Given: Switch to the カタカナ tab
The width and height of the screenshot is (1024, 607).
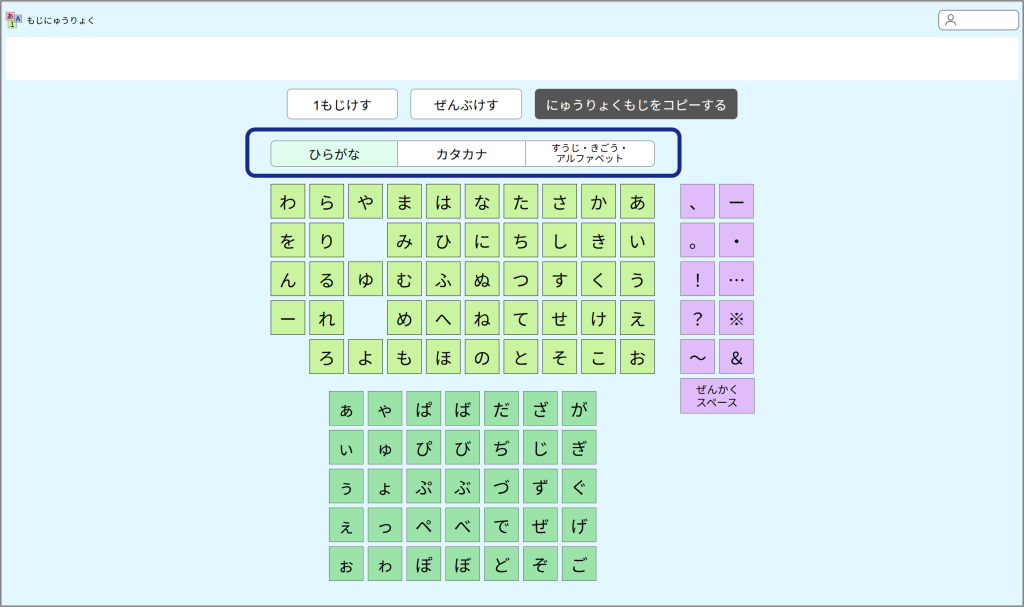Looking at the screenshot, I should [461, 154].
